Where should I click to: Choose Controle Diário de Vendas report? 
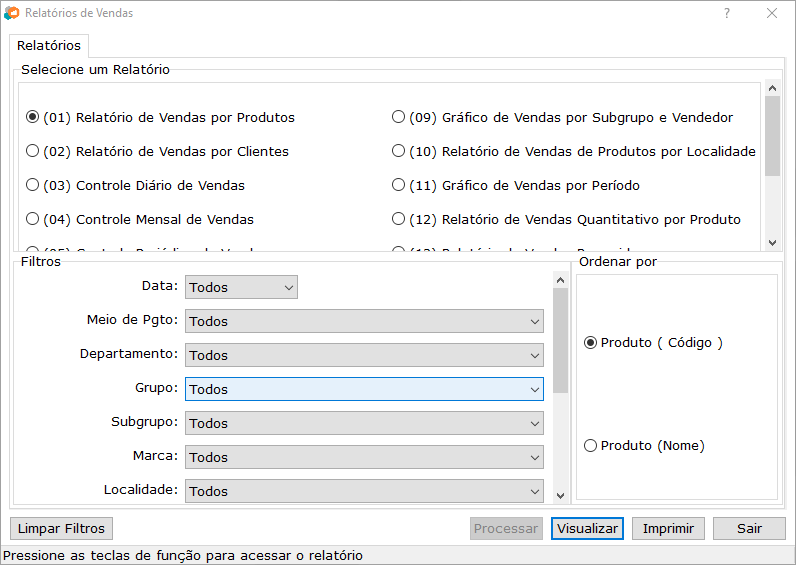pyautogui.click(x=33, y=186)
